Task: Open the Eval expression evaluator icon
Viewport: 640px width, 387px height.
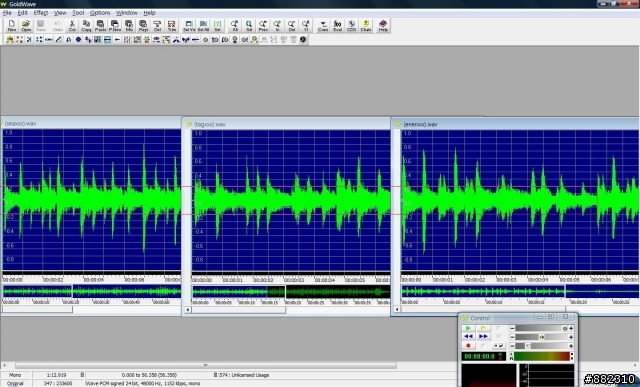Action: 338,26
